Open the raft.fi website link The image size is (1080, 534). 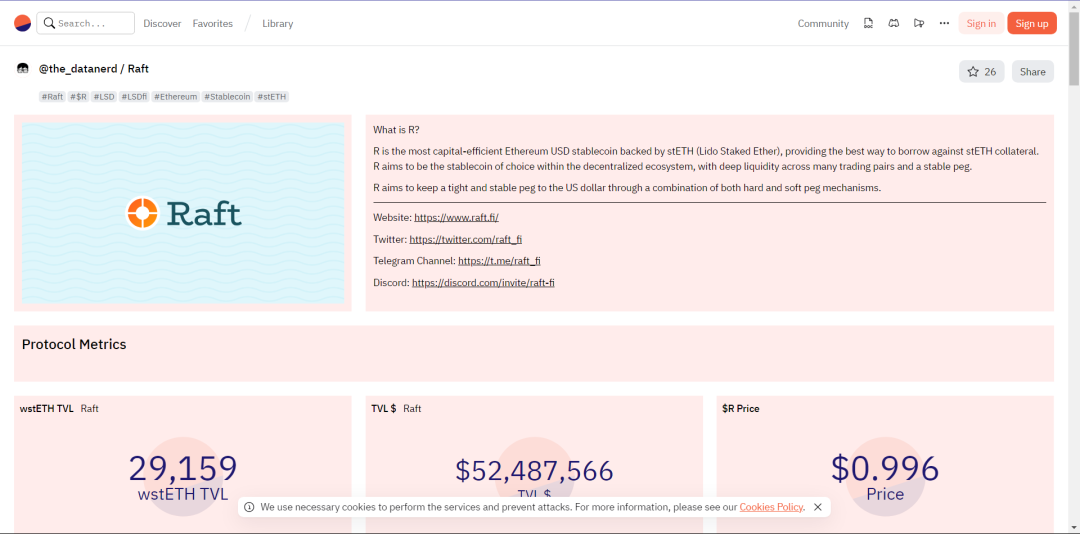coord(456,217)
